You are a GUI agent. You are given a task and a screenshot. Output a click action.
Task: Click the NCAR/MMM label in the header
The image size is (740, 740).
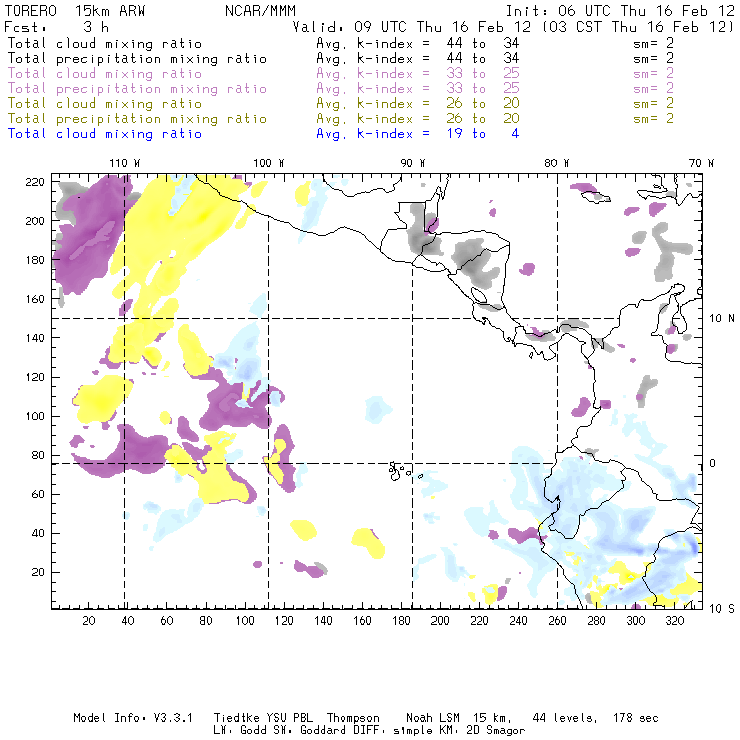pyautogui.click(x=260, y=9)
